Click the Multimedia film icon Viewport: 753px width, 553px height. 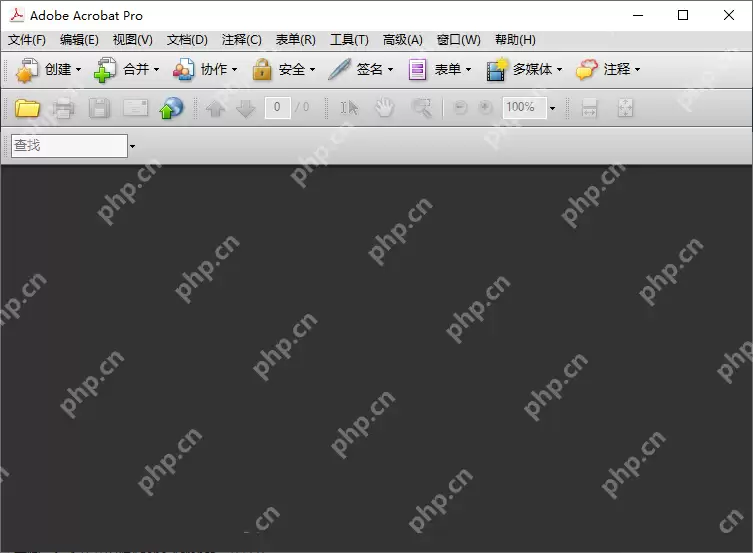tap(497, 70)
